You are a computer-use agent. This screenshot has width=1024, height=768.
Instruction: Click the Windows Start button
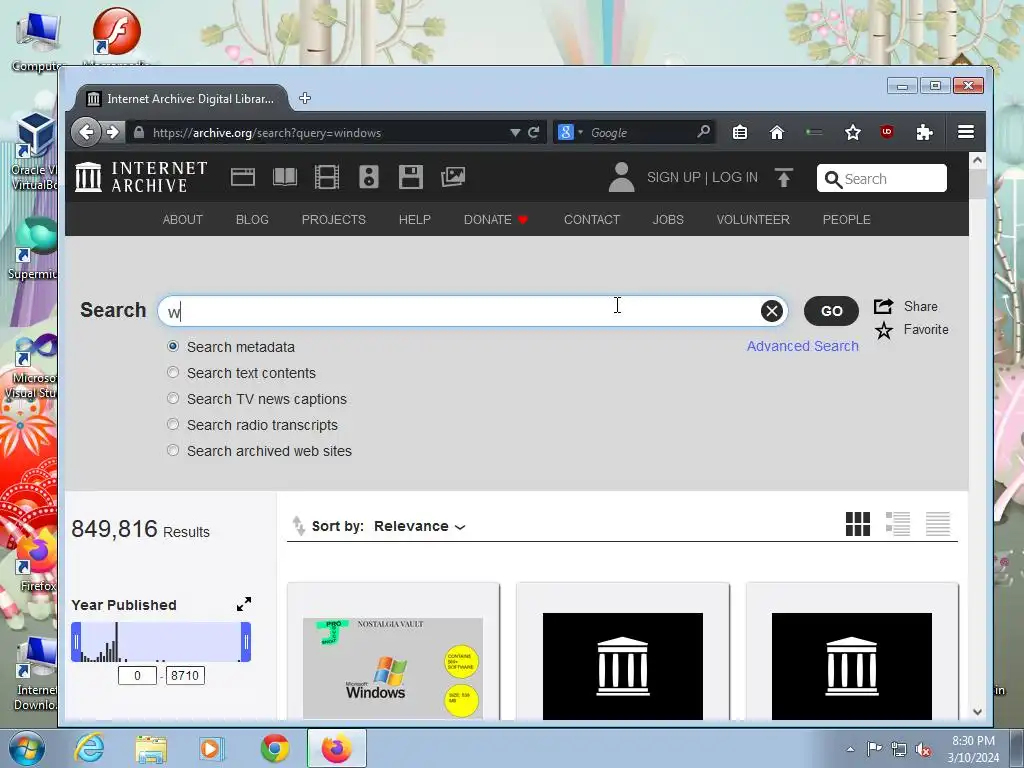click(26, 749)
